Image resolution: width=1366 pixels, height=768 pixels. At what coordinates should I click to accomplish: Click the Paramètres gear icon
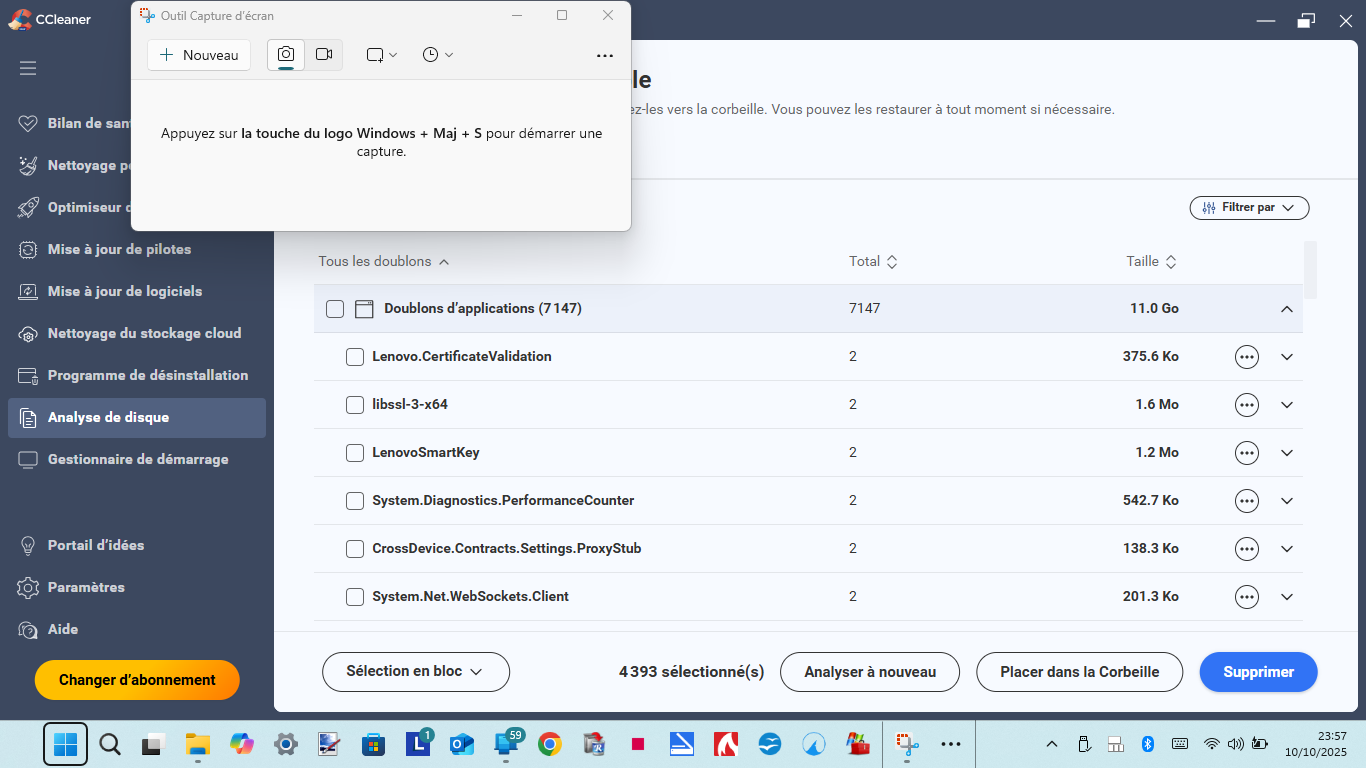[28, 588]
